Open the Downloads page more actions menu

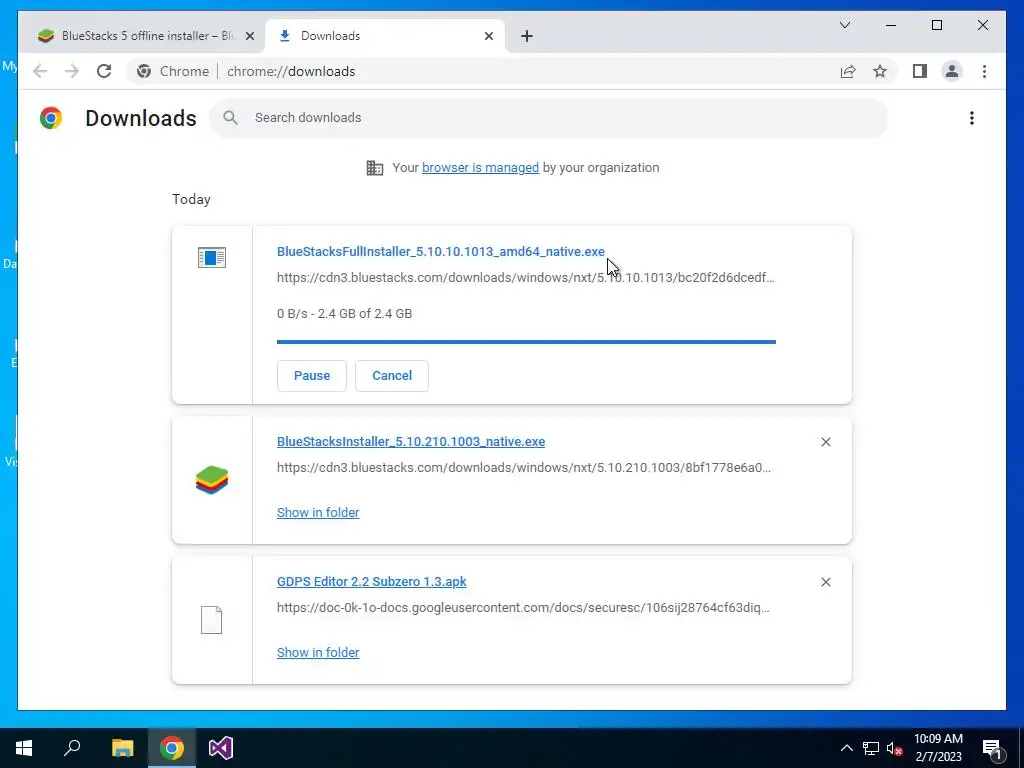(x=972, y=118)
